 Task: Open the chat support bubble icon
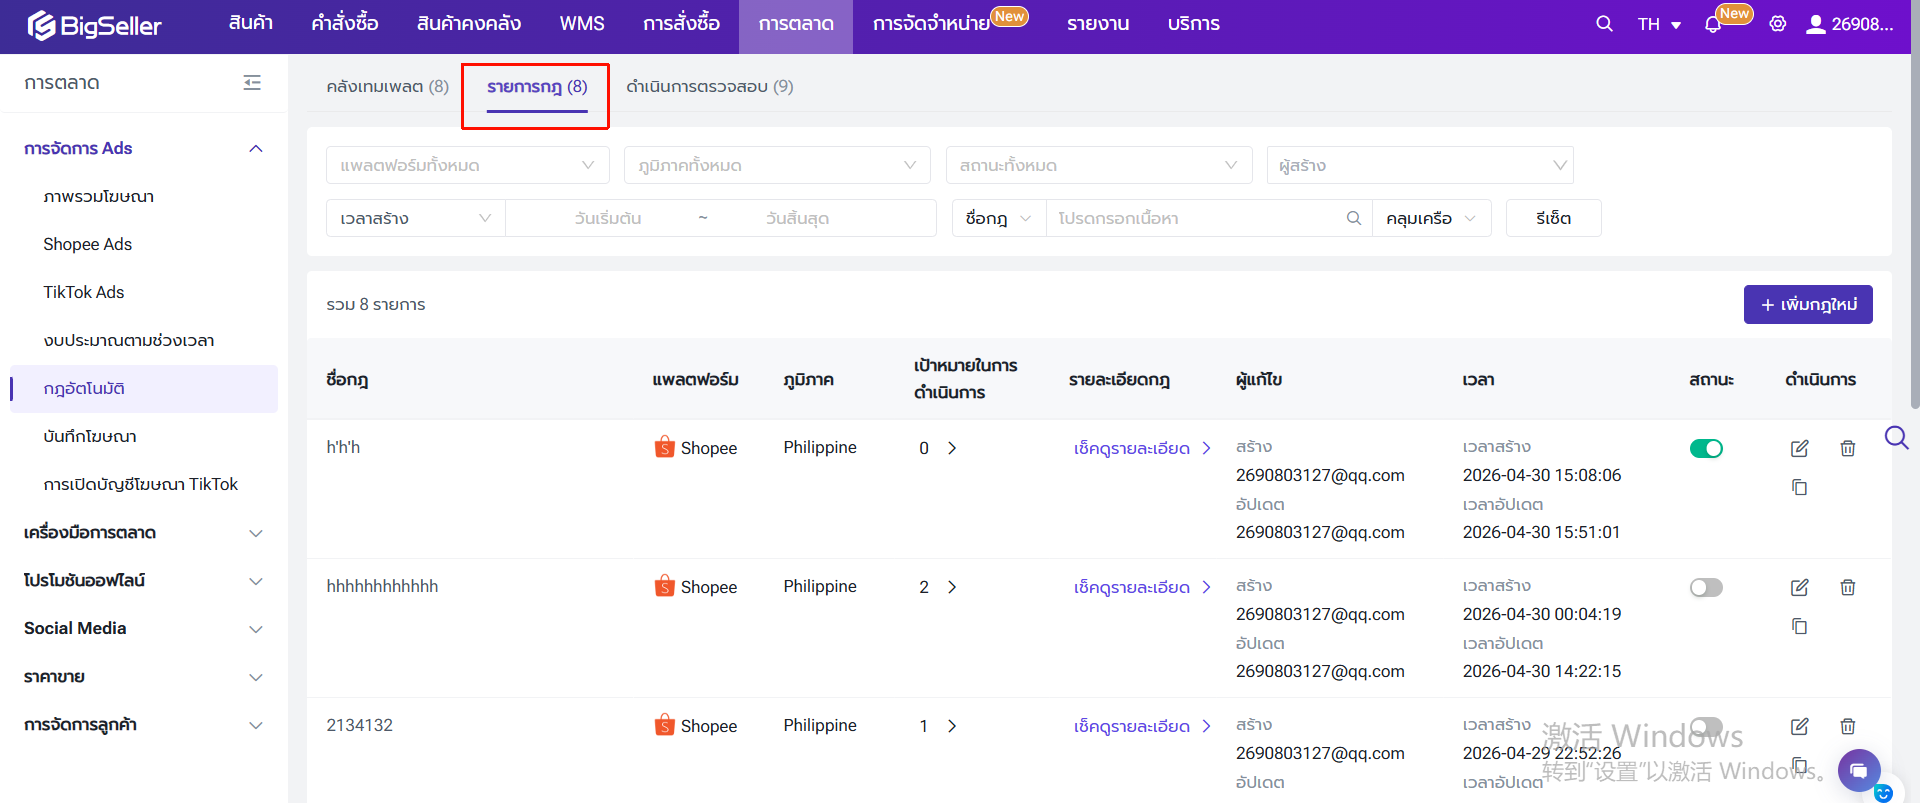(1858, 770)
